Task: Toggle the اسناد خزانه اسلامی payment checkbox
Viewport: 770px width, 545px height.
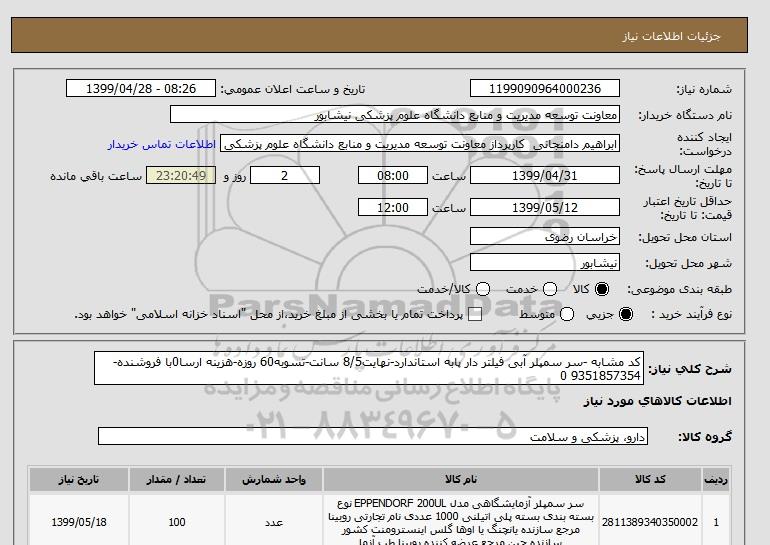Action: coord(475,315)
